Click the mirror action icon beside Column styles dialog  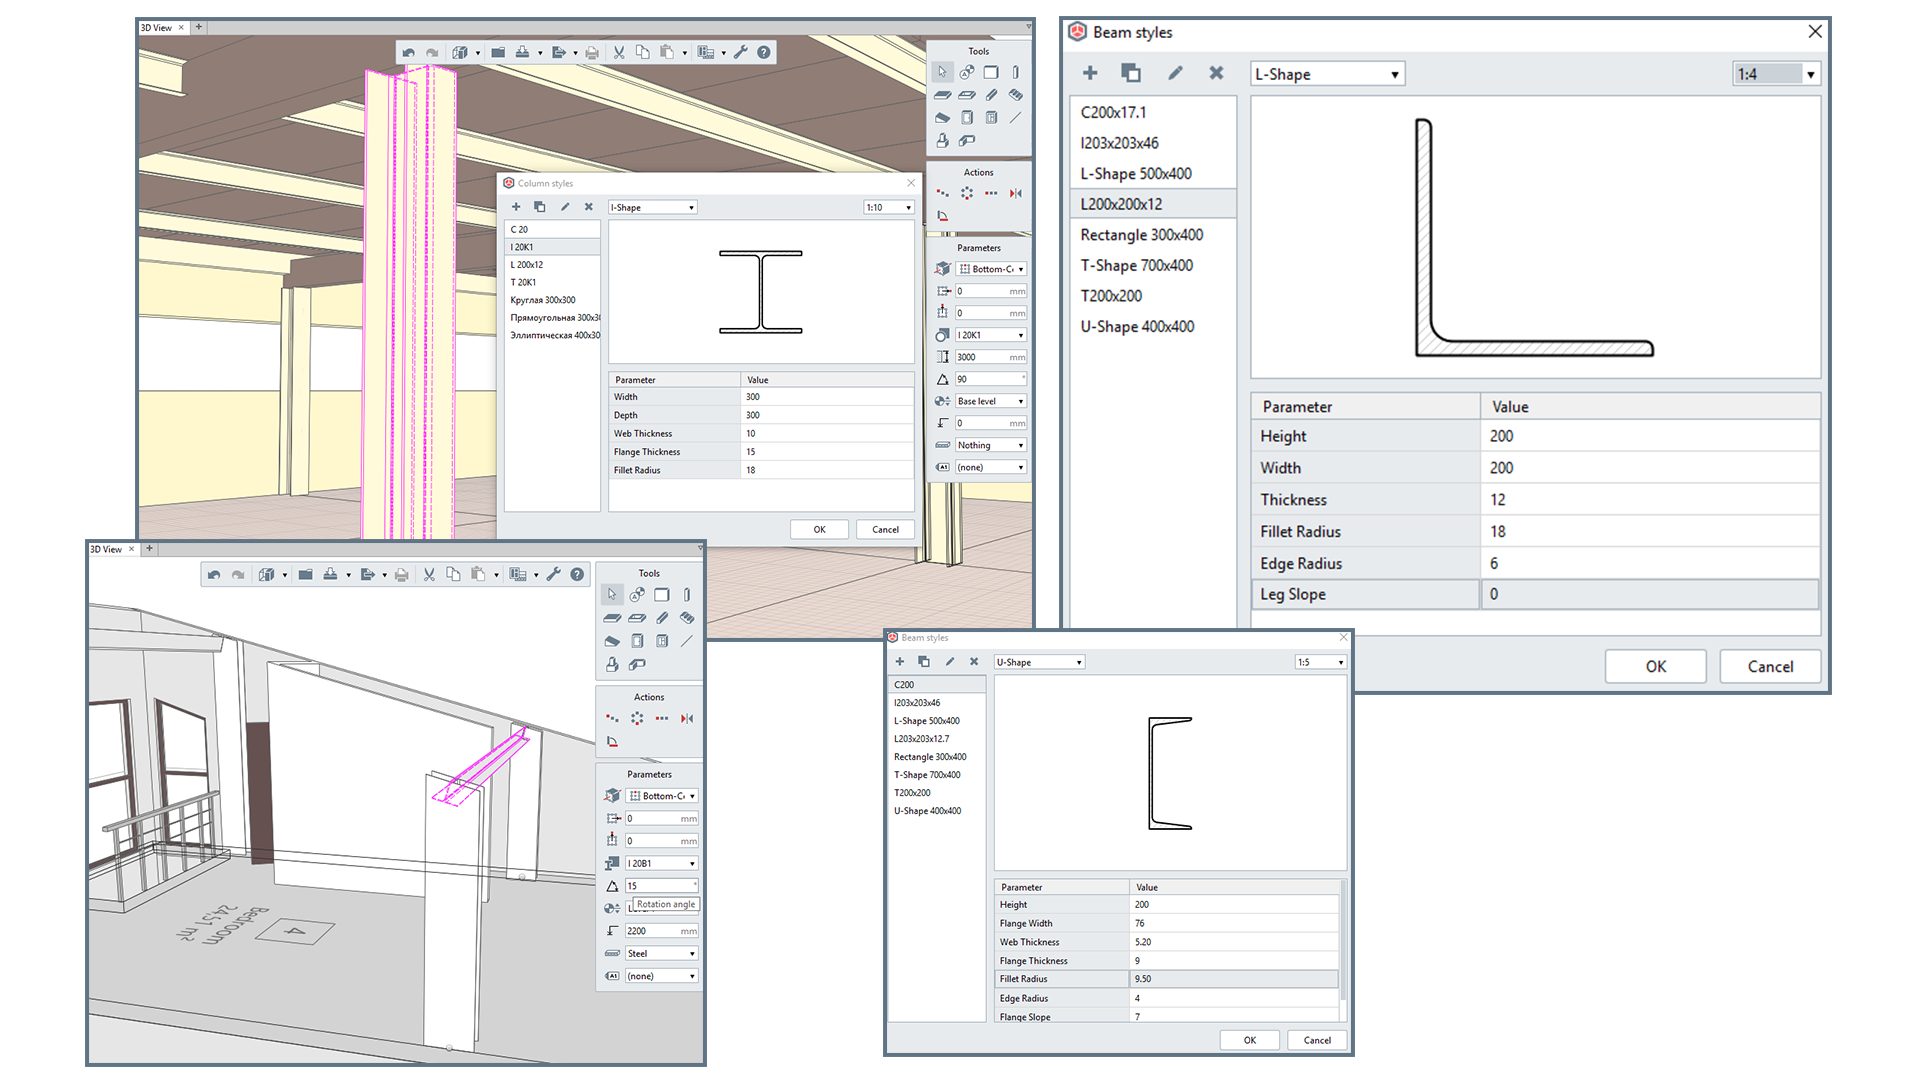coord(1016,193)
